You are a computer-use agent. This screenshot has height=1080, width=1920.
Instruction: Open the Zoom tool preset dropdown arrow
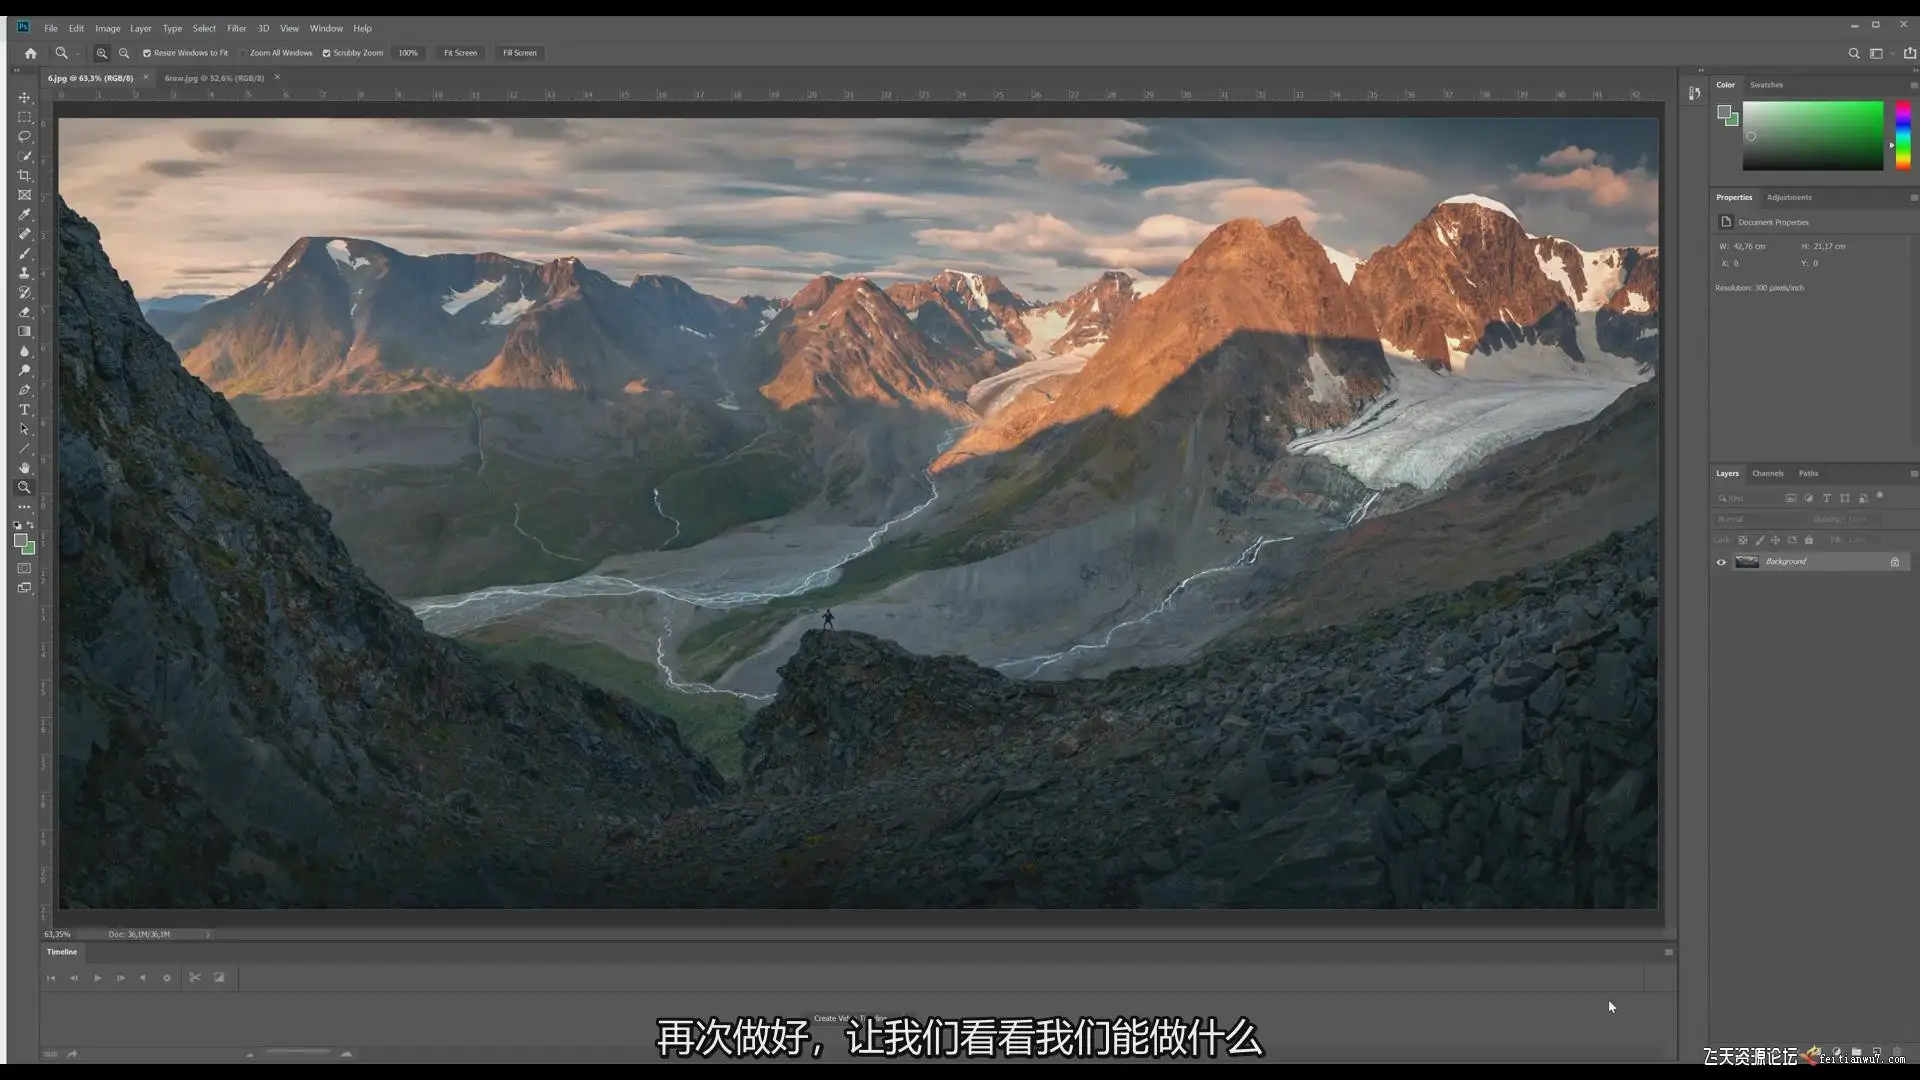coord(77,54)
